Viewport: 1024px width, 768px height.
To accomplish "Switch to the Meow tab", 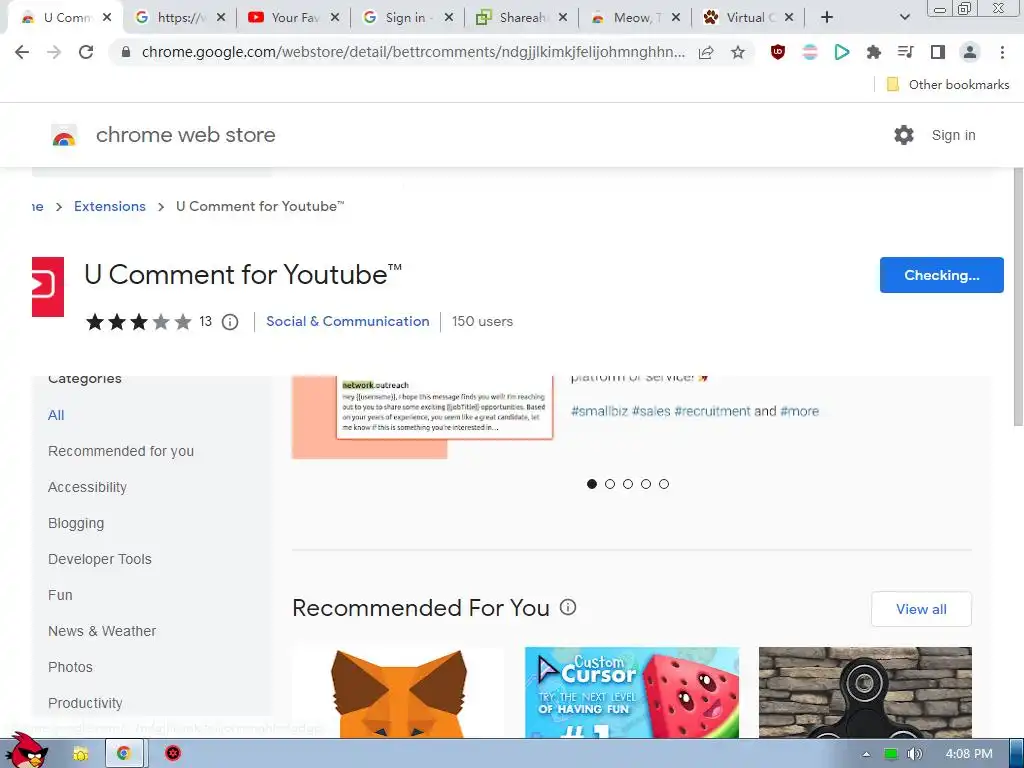I will point(635,18).
